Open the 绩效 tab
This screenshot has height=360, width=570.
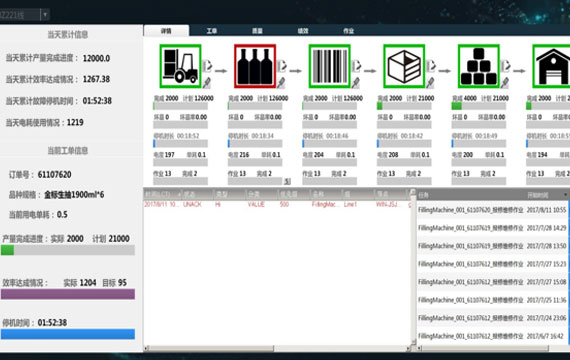pos(303,31)
